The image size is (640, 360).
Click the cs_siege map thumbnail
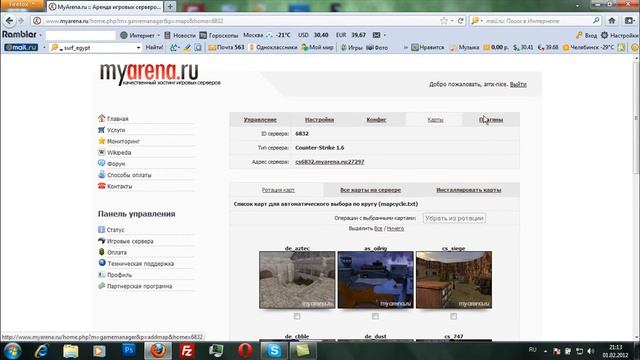pos(454,280)
